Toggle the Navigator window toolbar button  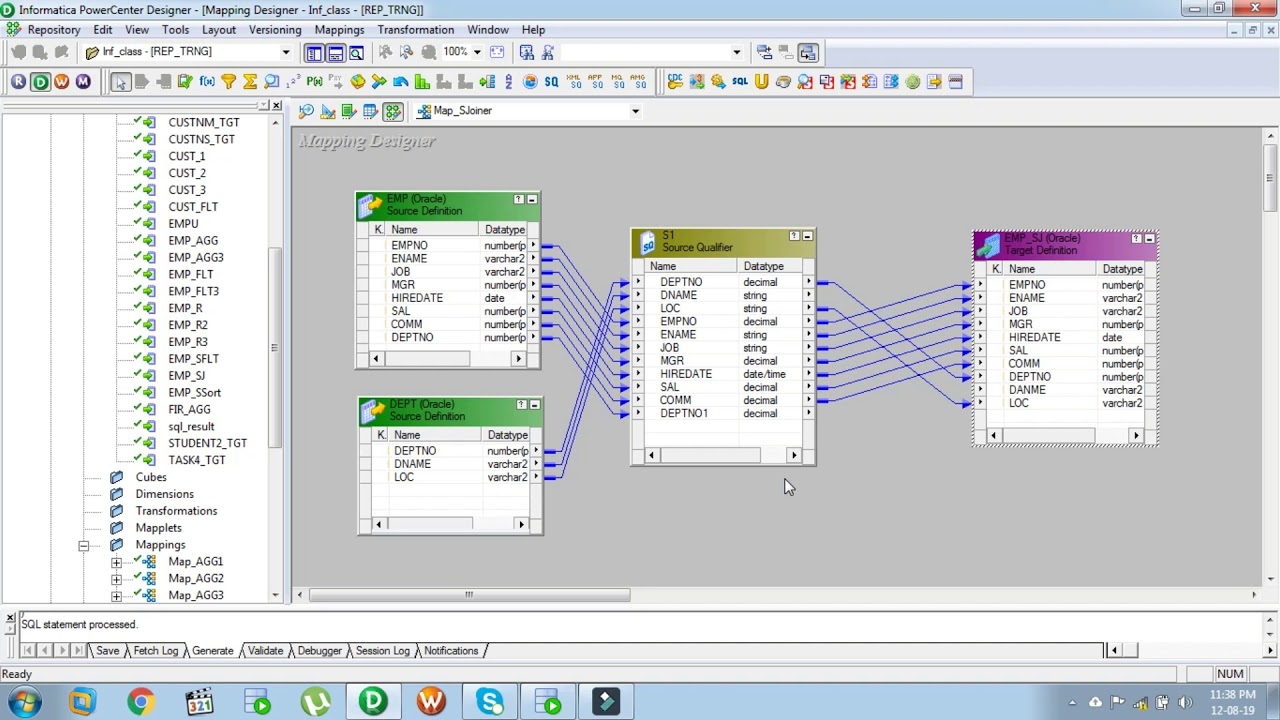(314, 53)
